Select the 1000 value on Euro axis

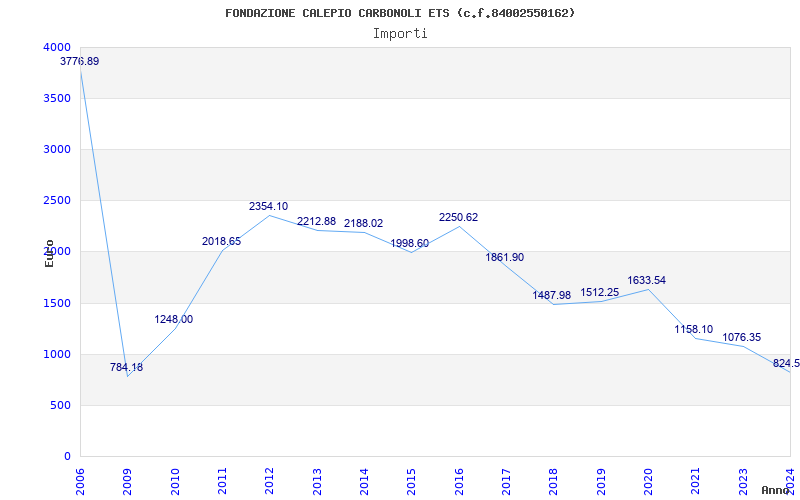[x=55, y=355]
